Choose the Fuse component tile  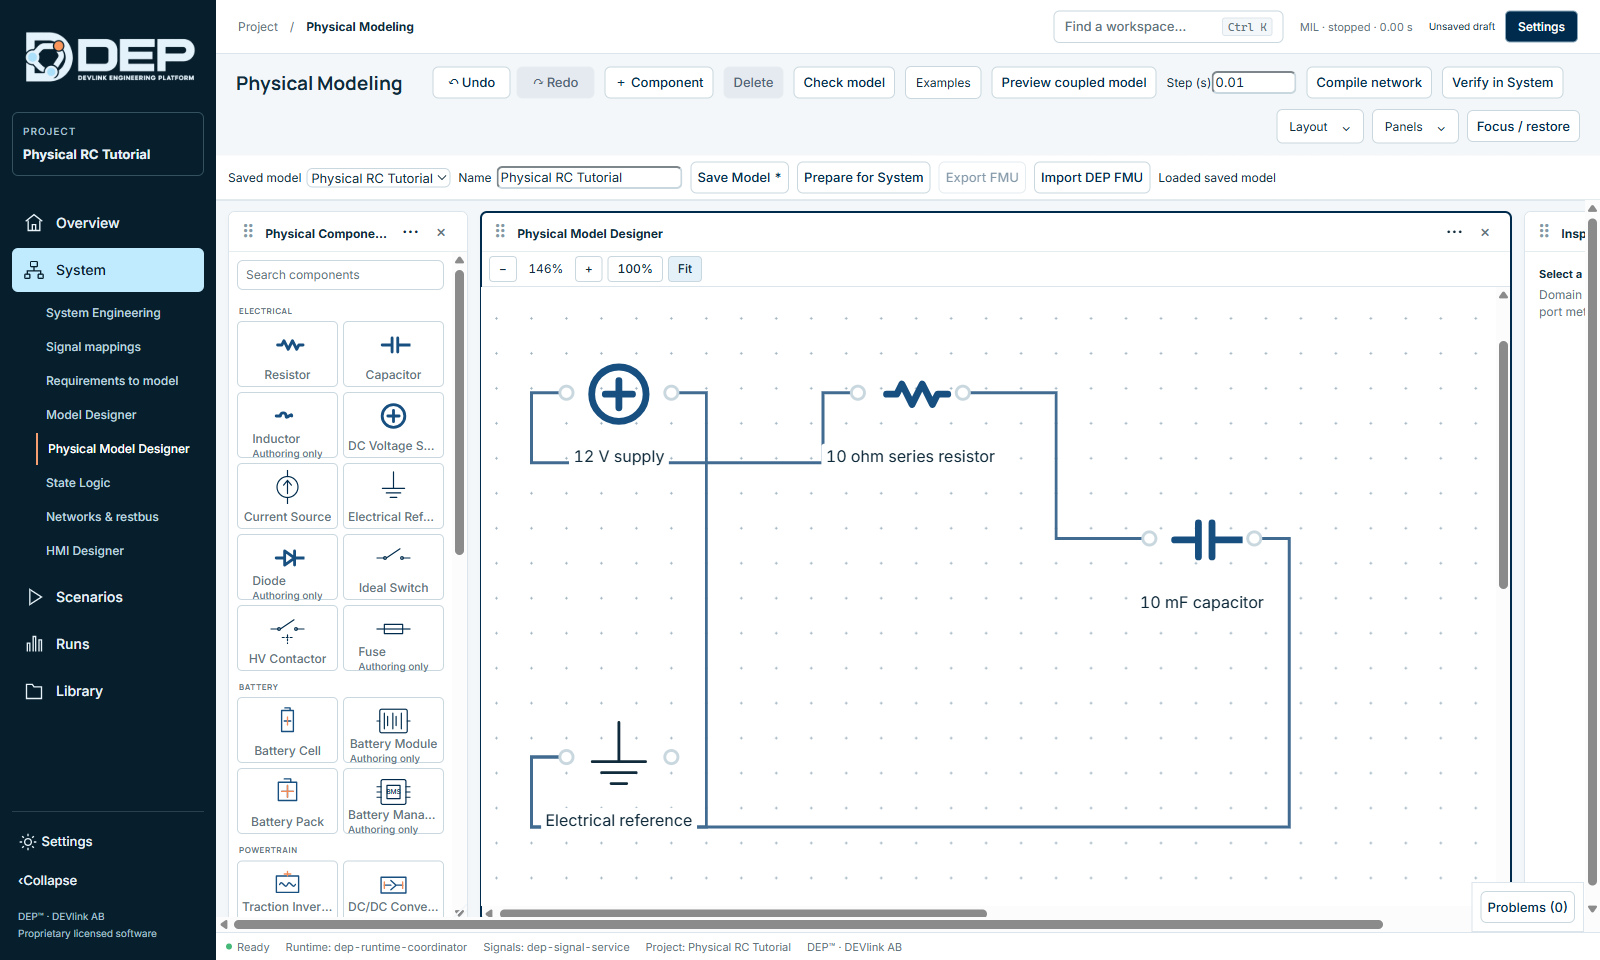(x=393, y=638)
